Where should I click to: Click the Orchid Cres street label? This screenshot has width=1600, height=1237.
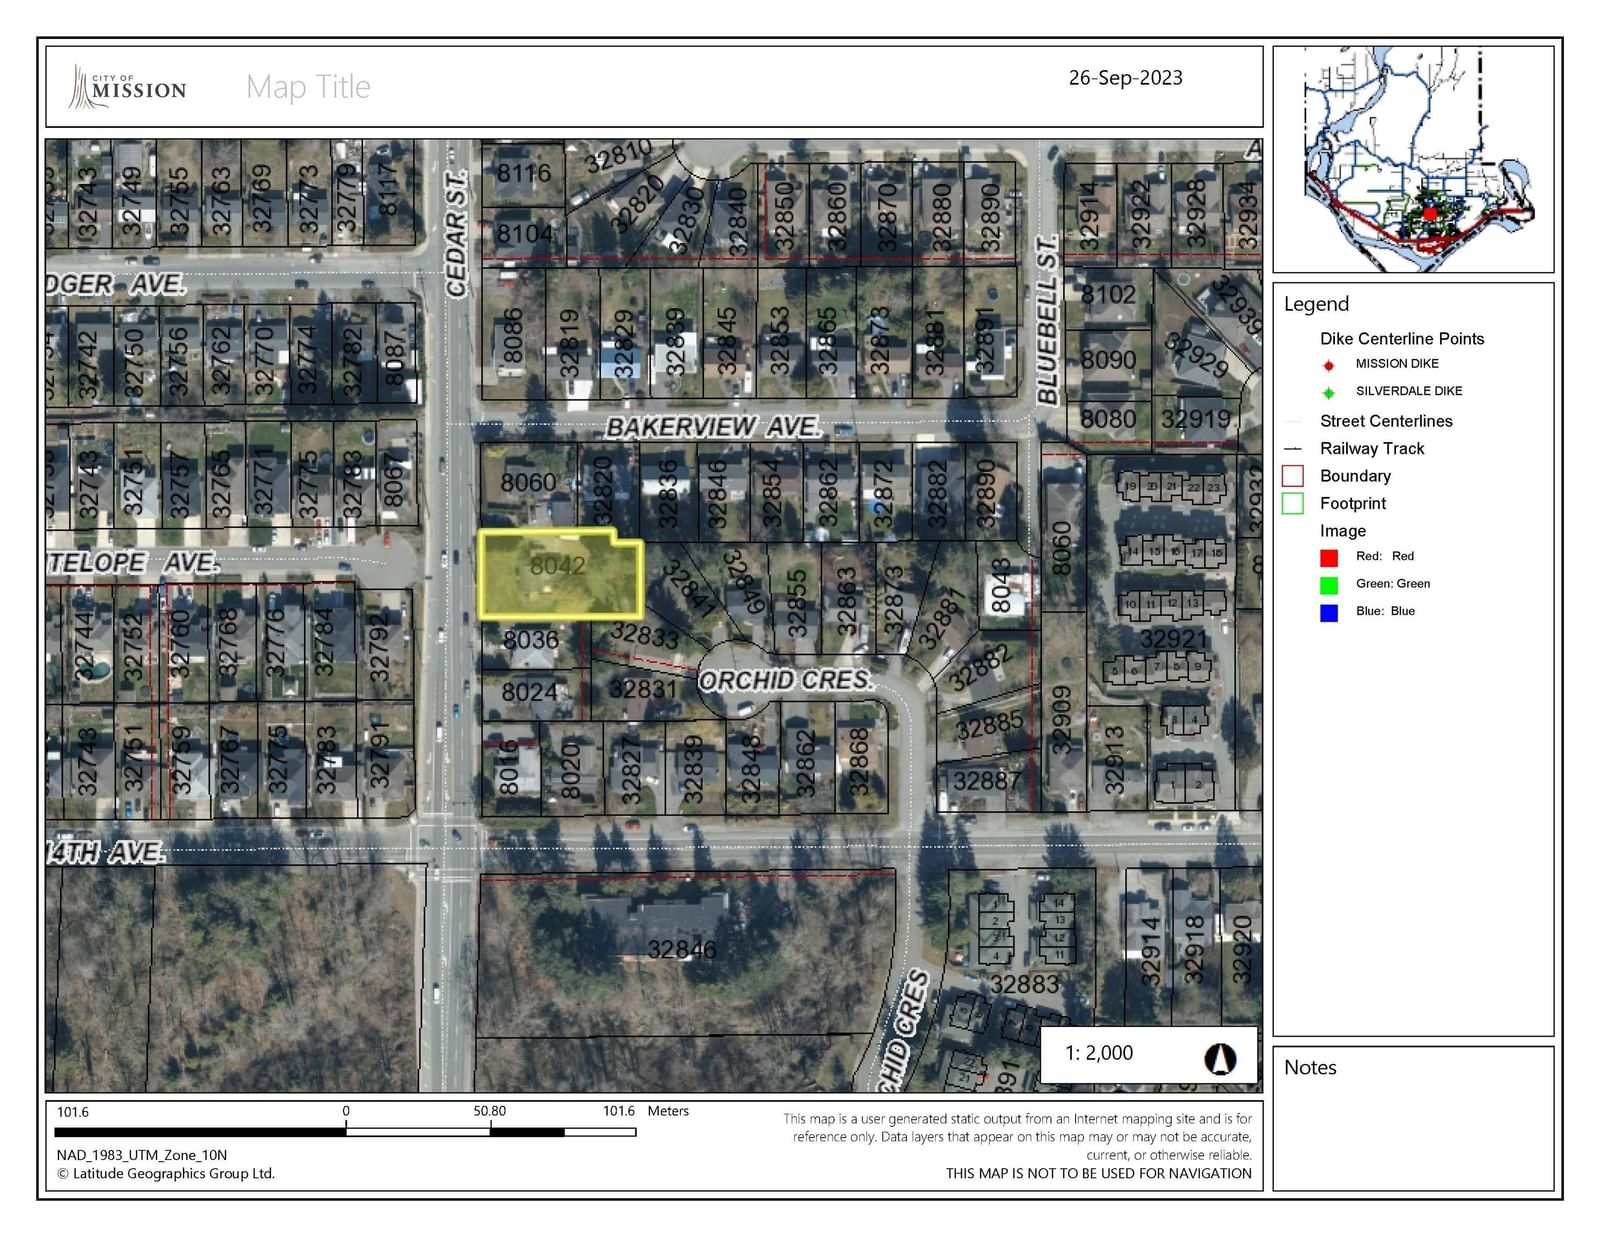coord(785,680)
